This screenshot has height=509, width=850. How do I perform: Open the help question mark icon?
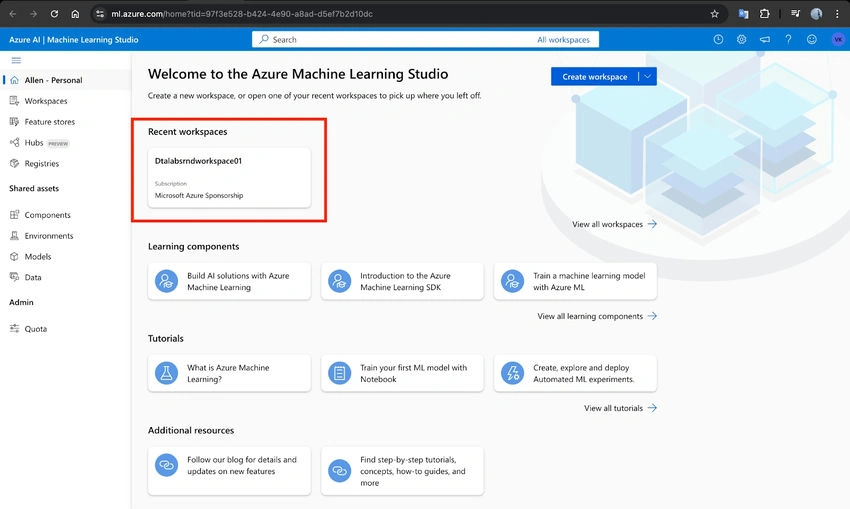click(x=788, y=40)
